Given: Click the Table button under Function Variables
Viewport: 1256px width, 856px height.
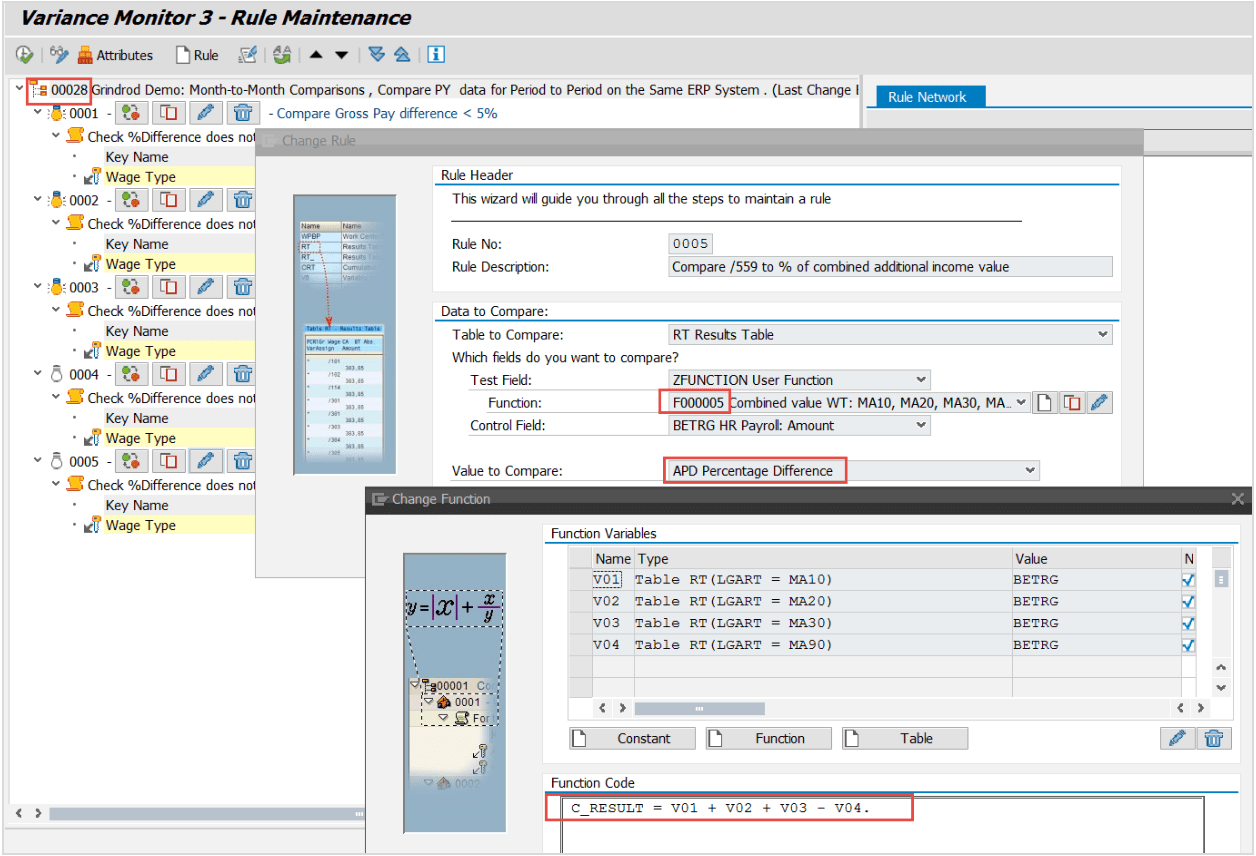Looking at the screenshot, I should (x=905, y=739).
